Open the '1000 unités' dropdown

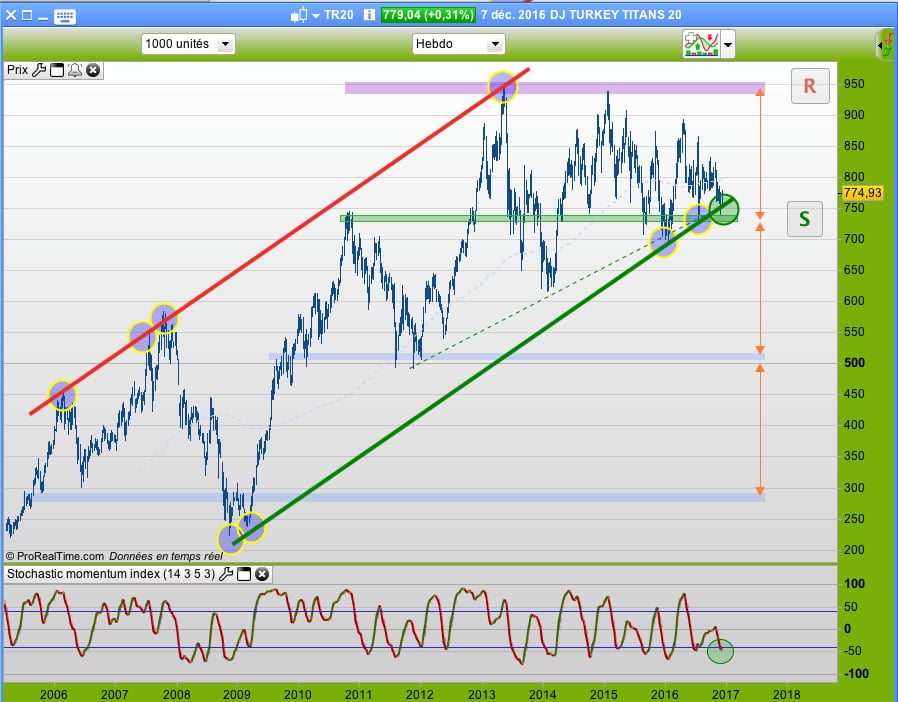tap(188, 44)
